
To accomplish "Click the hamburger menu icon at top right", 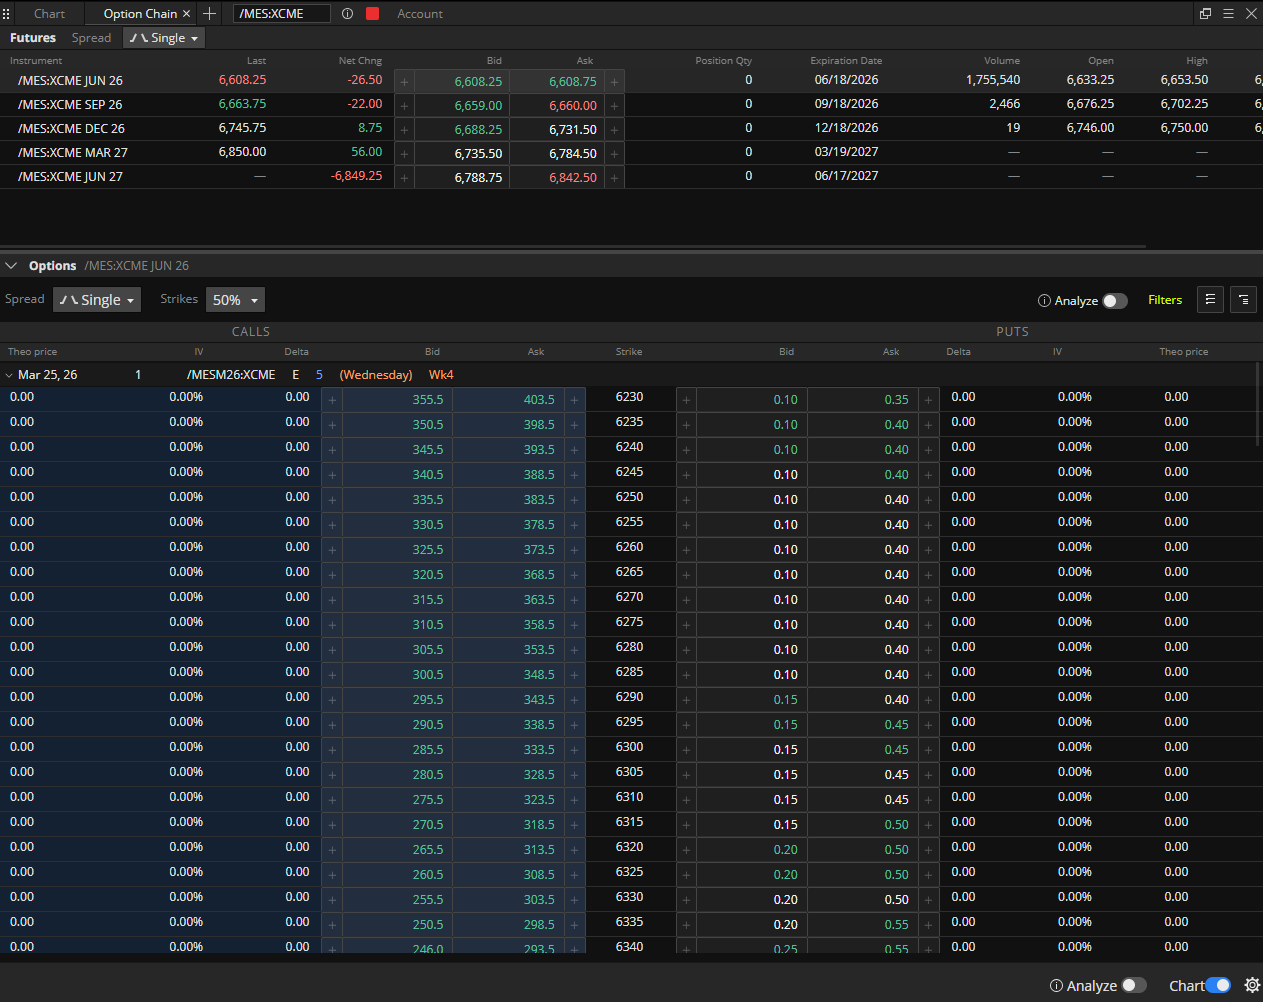I will tap(1228, 14).
